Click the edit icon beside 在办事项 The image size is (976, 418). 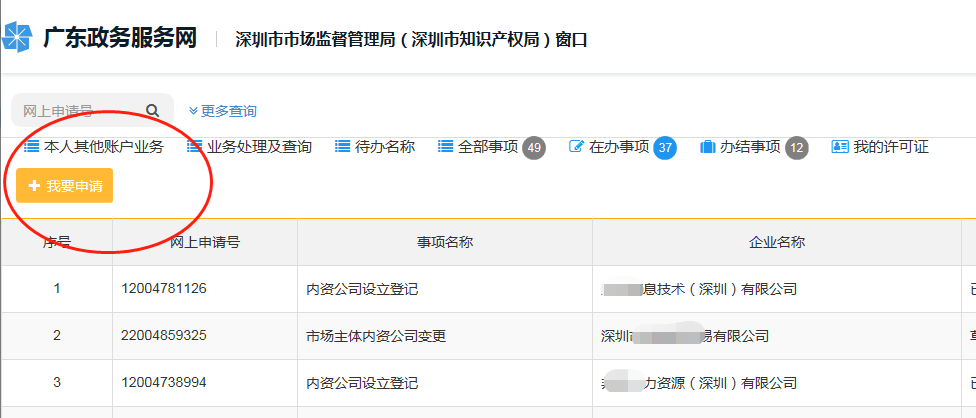tap(577, 147)
